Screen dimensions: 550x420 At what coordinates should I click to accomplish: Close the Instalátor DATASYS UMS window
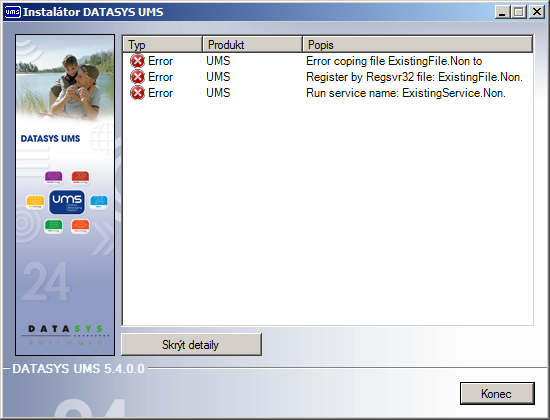pyautogui.click(x=537, y=12)
